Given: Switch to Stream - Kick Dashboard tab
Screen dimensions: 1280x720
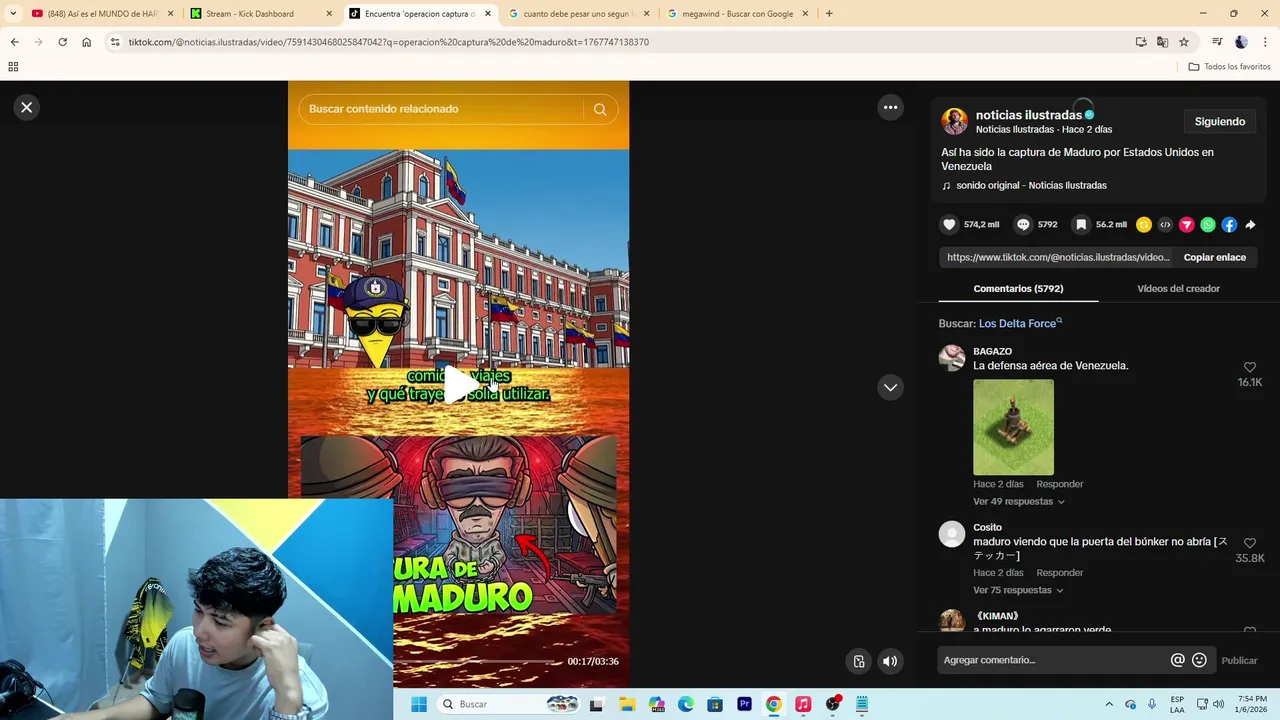Looking at the screenshot, I should tap(258, 14).
